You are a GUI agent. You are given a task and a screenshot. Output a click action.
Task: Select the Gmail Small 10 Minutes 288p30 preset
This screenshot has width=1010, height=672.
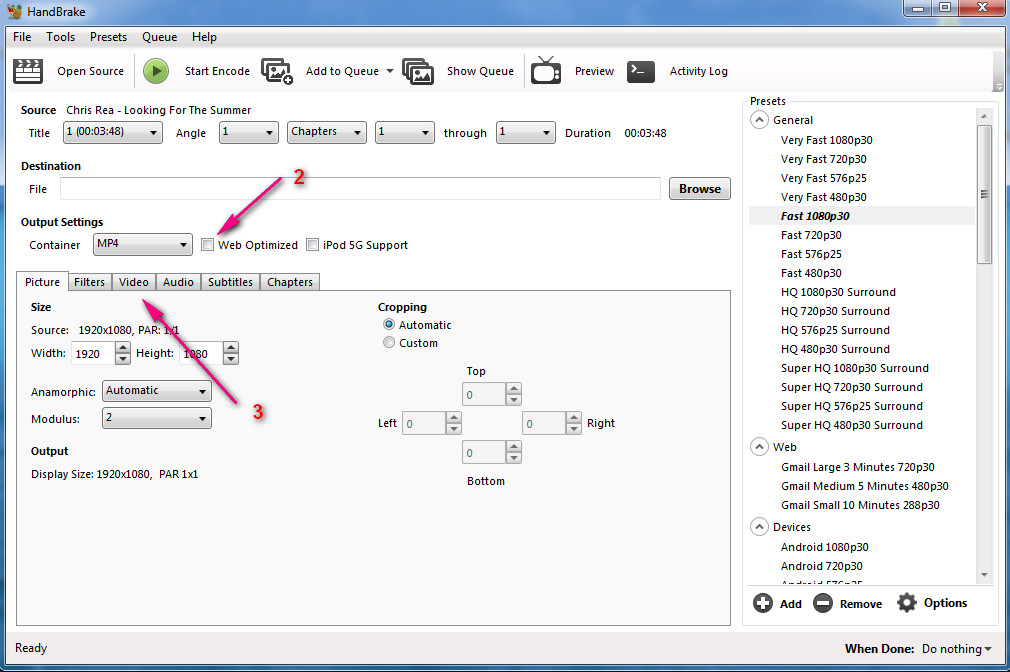(x=860, y=505)
